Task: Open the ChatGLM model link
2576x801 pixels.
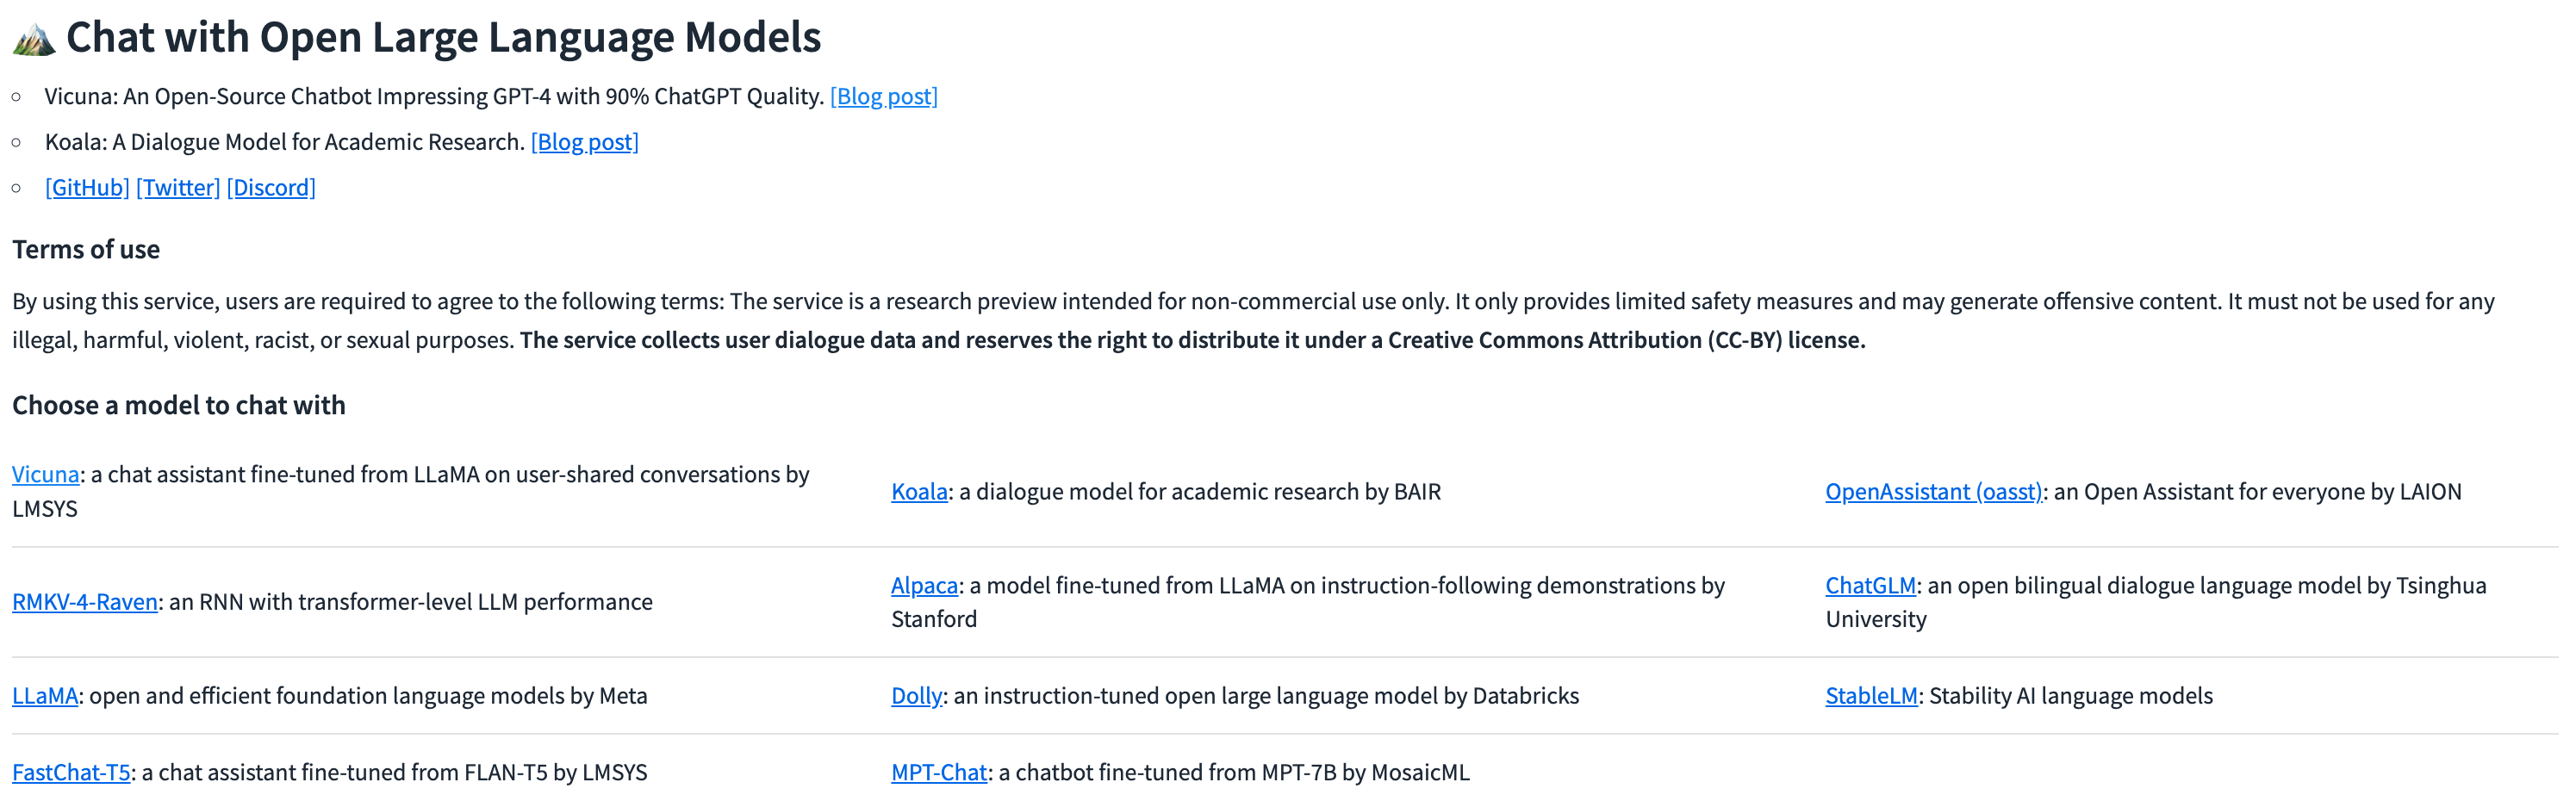Action: point(1870,586)
